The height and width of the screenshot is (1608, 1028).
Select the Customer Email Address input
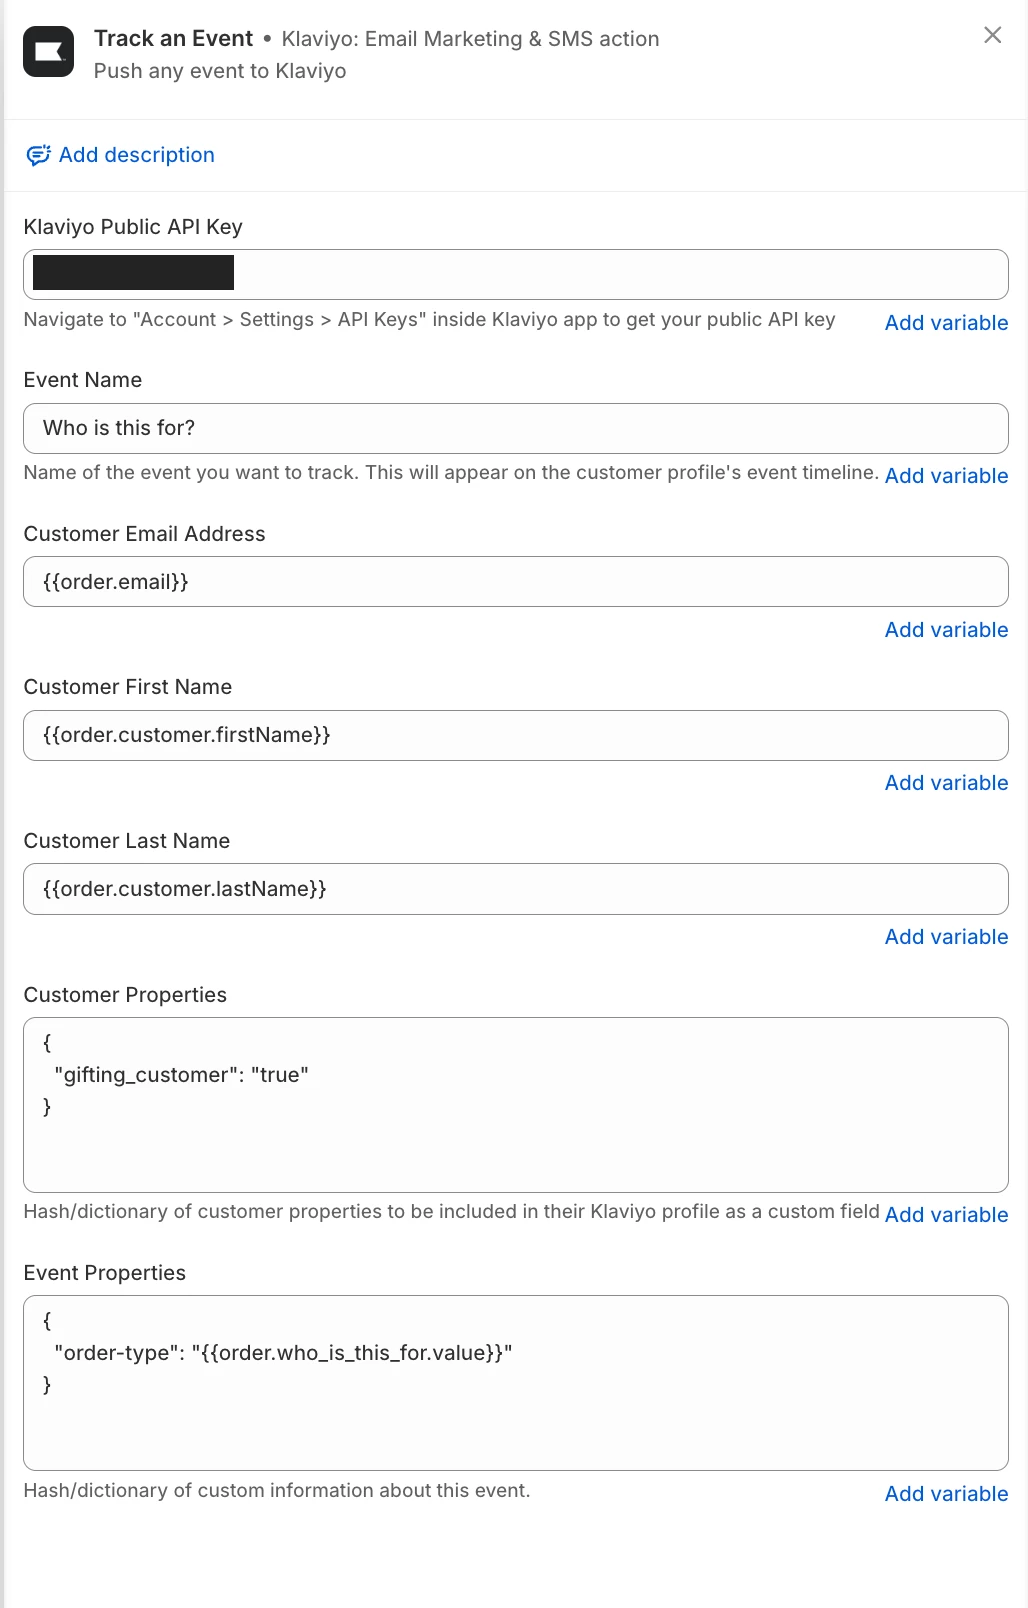click(x=516, y=581)
